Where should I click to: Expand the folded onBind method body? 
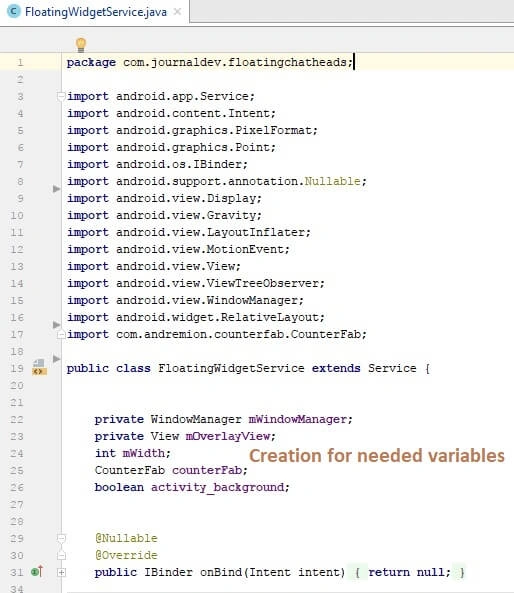pos(61,572)
